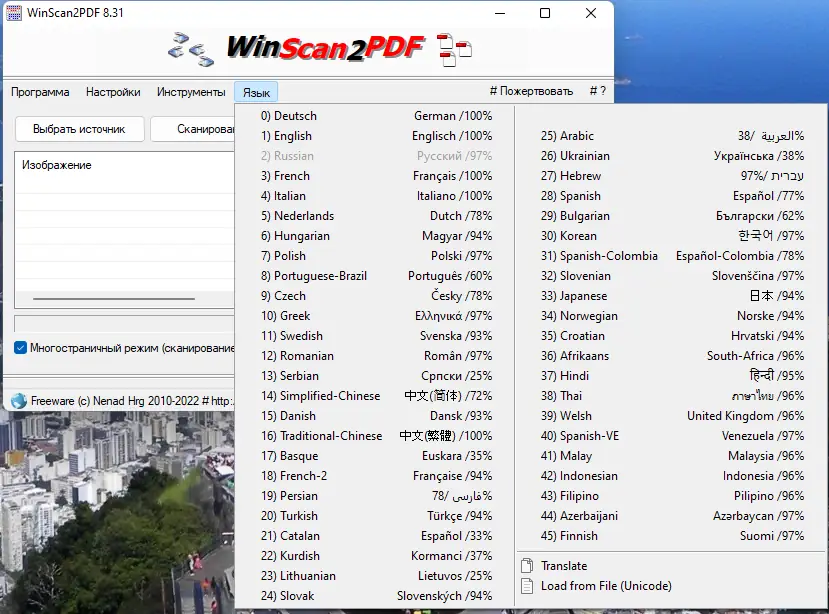Viewport: 829px width, 614px height.
Task: Choose 3) French language
Action: pyautogui.click(x=376, y=176)
